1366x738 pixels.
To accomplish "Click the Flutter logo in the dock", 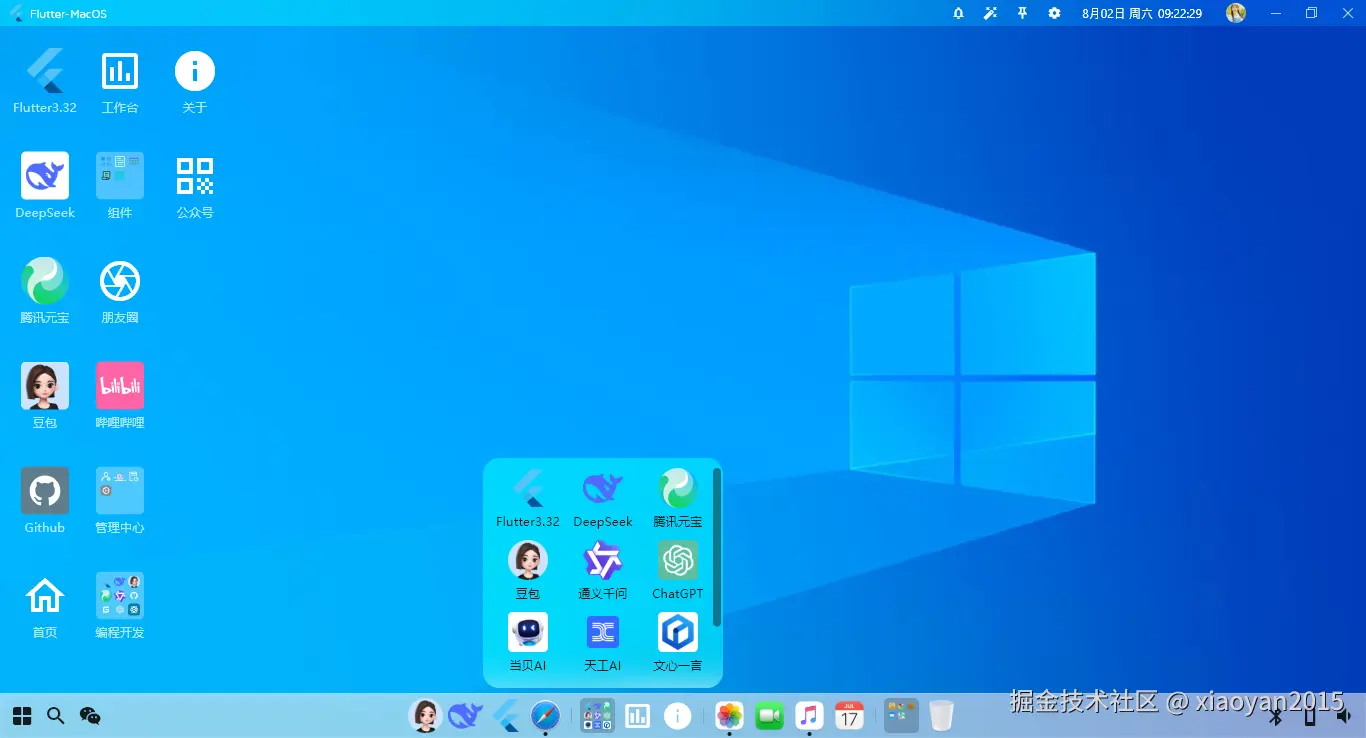I will pyautogui.click(x=506, y=715).
